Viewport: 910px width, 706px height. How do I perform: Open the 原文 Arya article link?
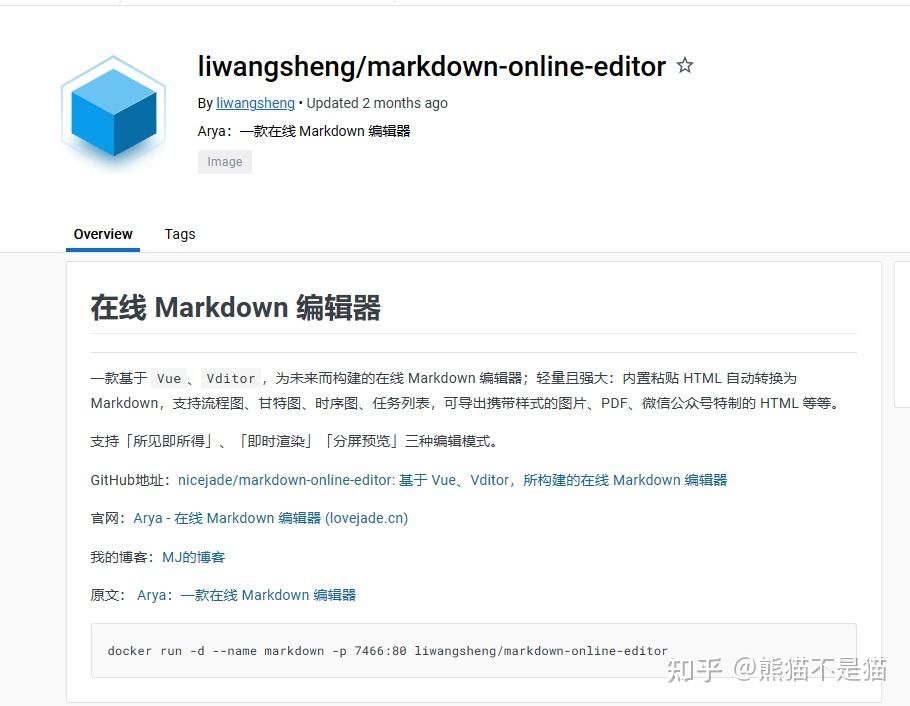click(246, 595)
